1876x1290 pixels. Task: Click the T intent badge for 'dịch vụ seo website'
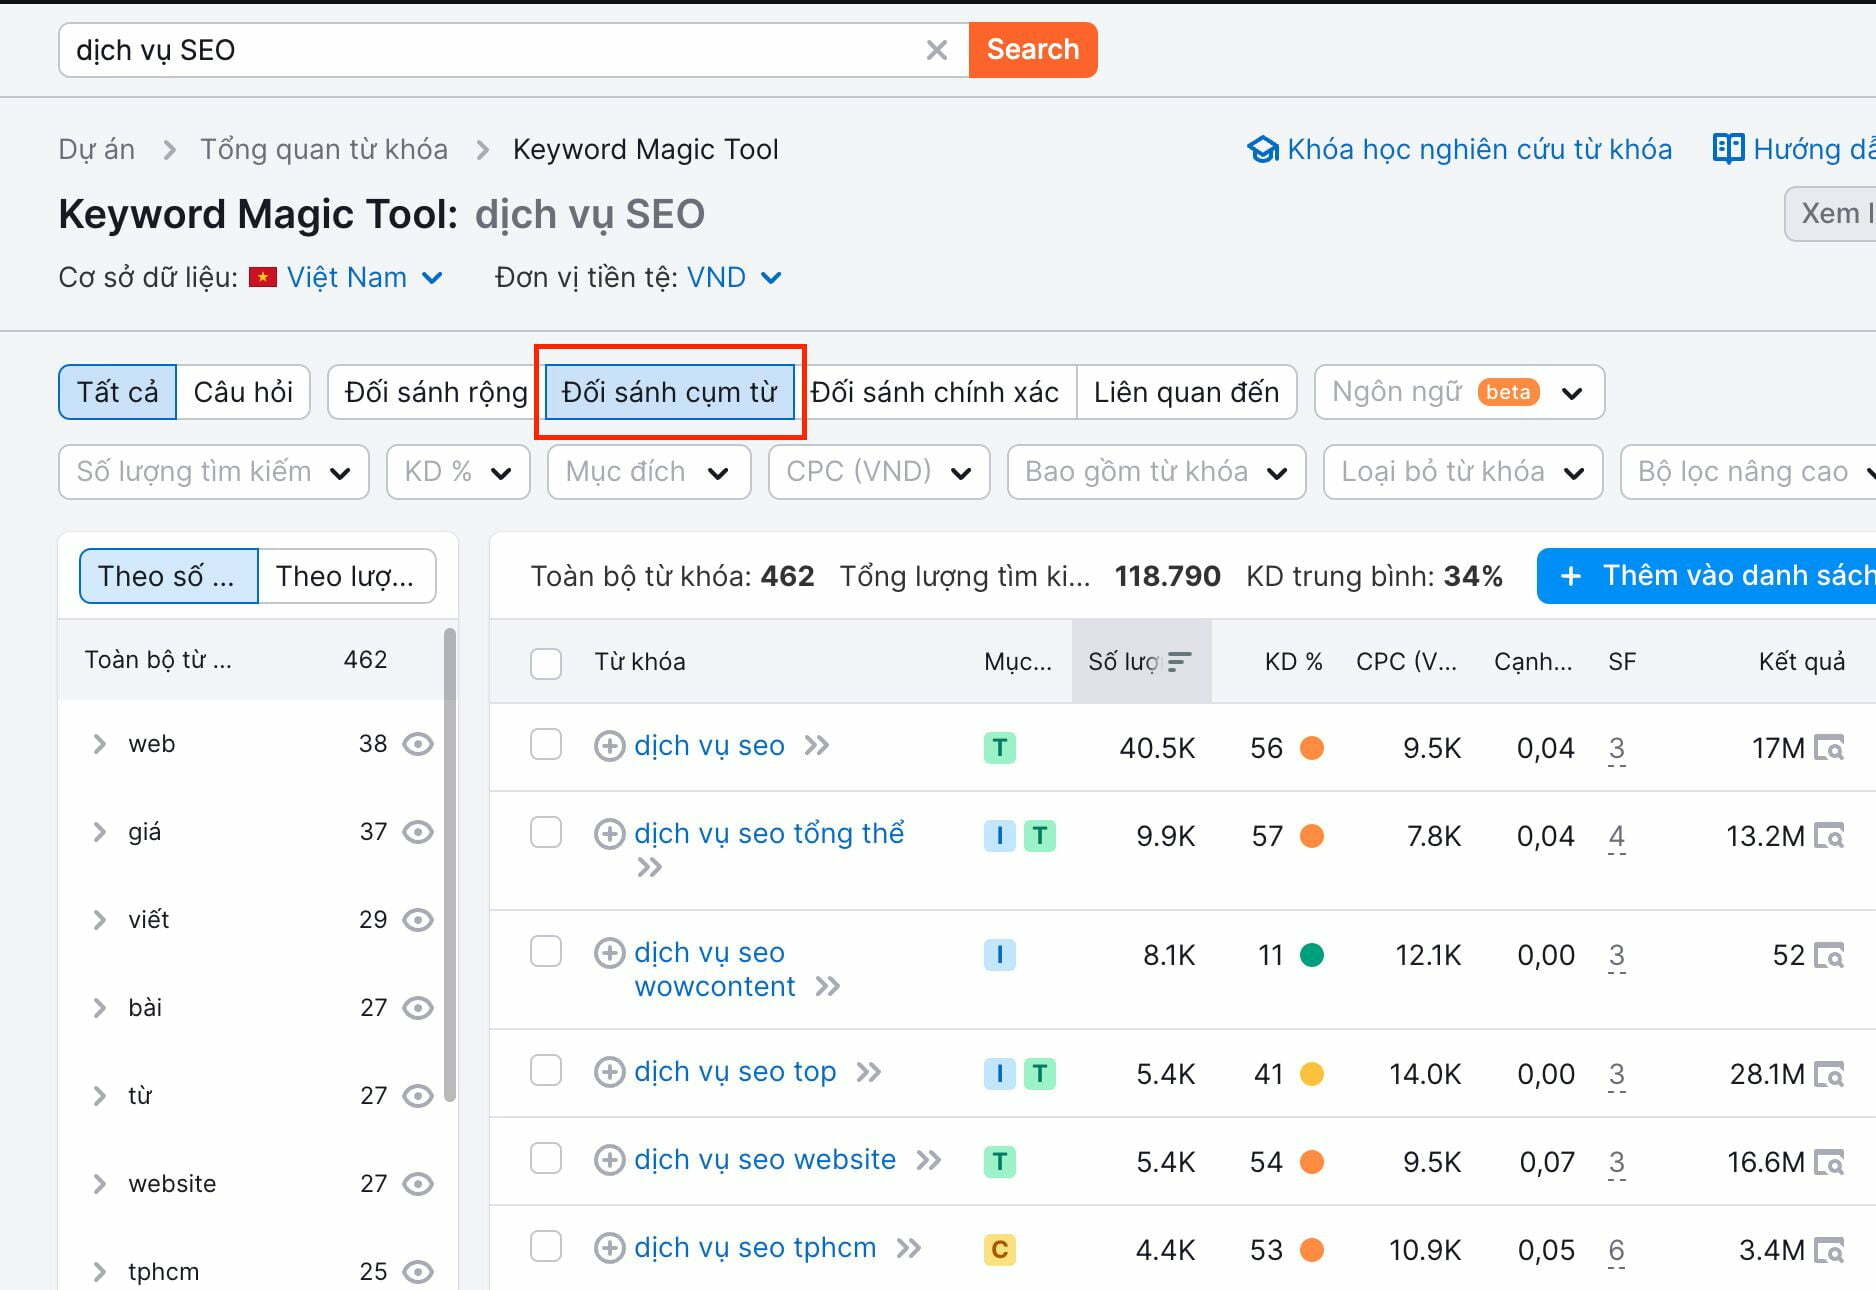pos(1000,1161)
